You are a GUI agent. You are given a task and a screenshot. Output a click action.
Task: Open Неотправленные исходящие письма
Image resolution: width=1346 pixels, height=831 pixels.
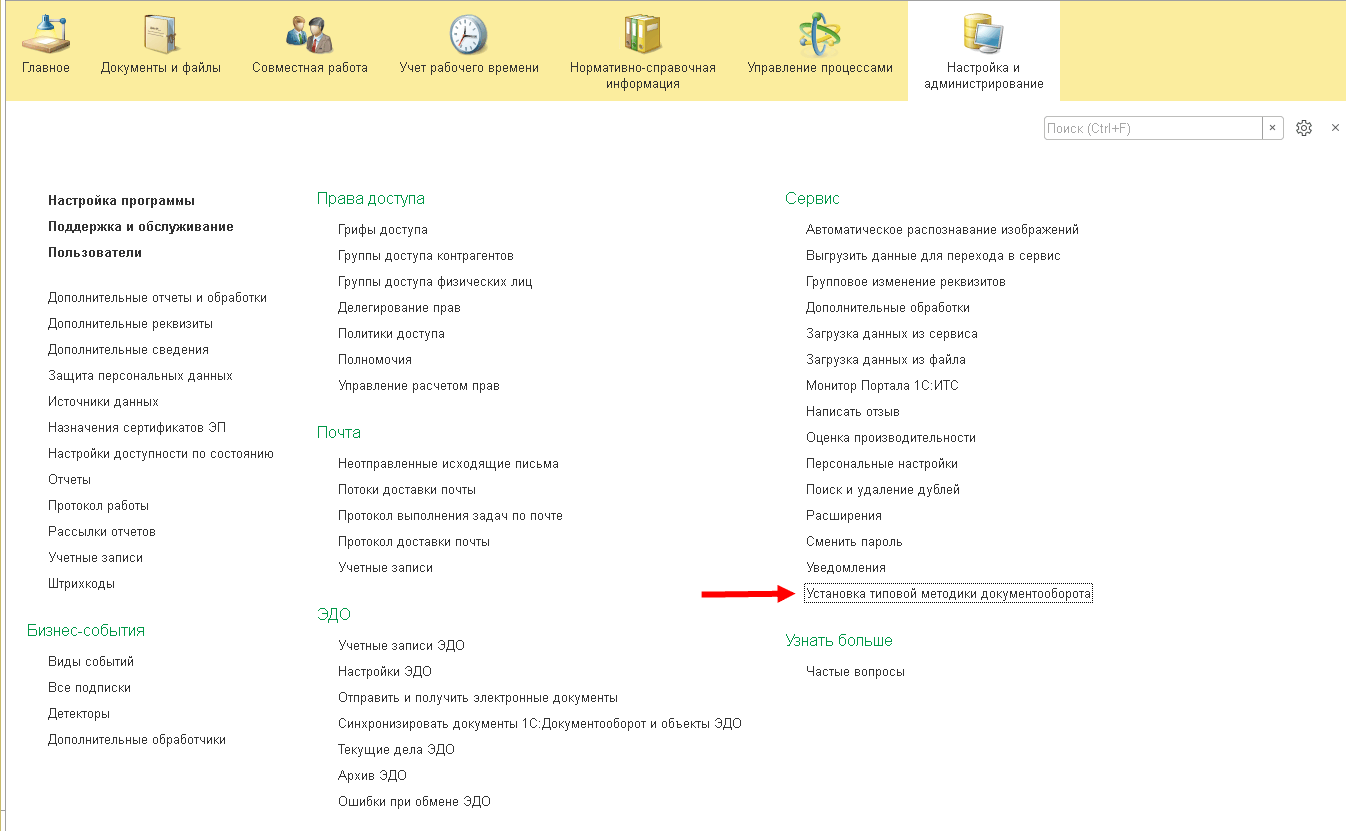[448, 464]
